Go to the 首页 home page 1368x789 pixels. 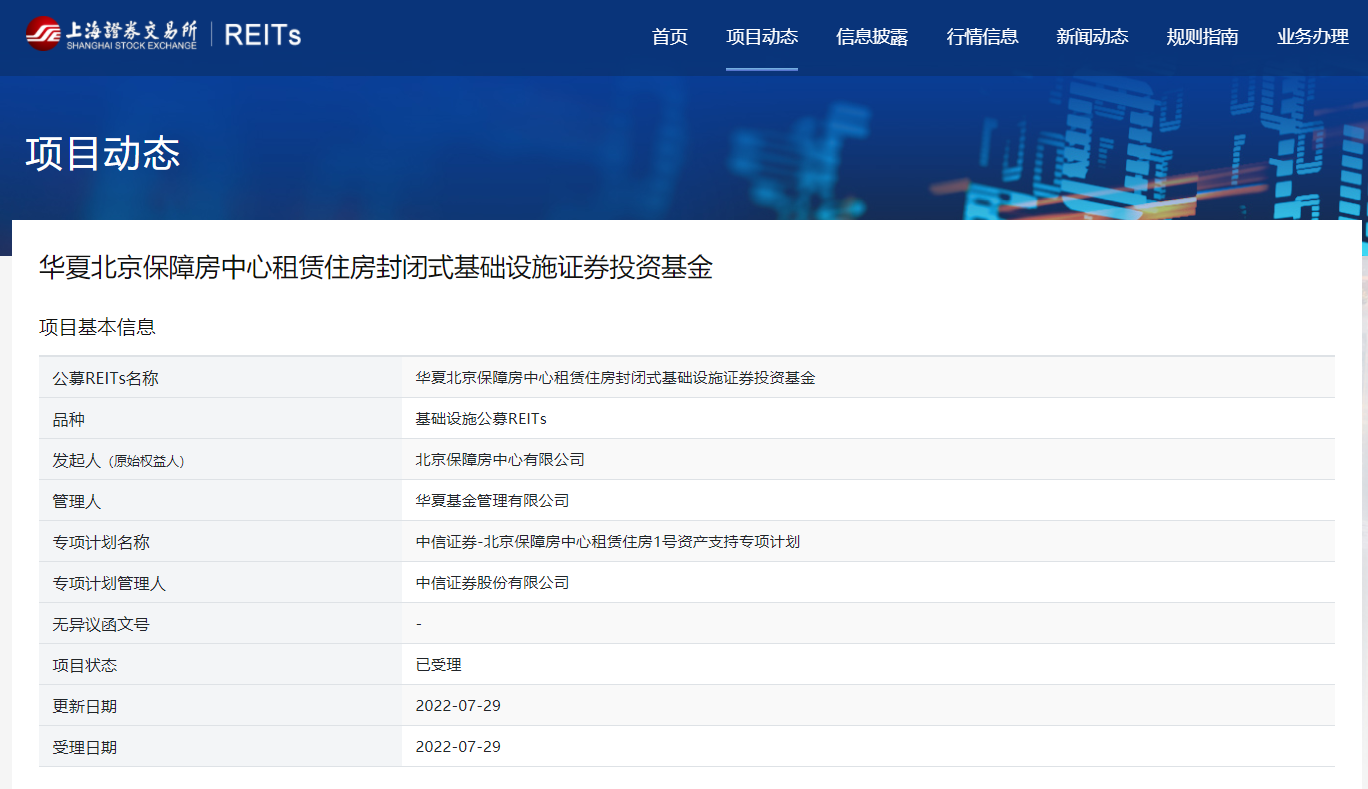(x=670, y=37)
